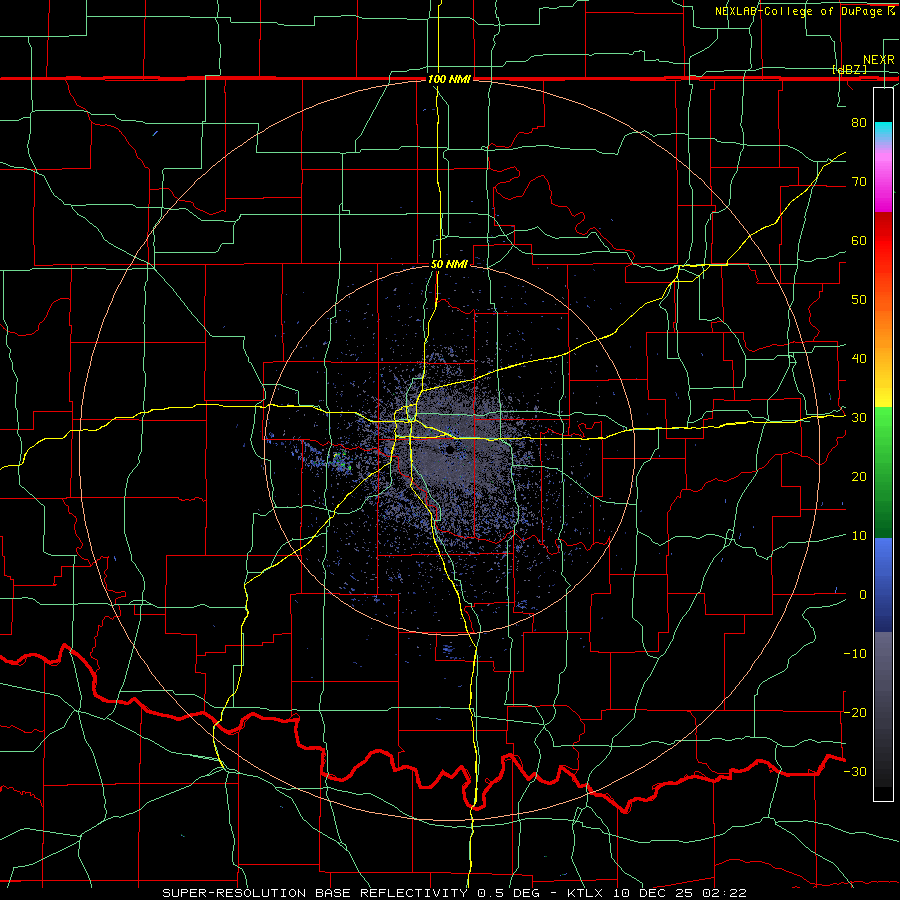Click the 50 NMI range ring label
This screenshot has width=900, height=900.
(x=449, y=265)
